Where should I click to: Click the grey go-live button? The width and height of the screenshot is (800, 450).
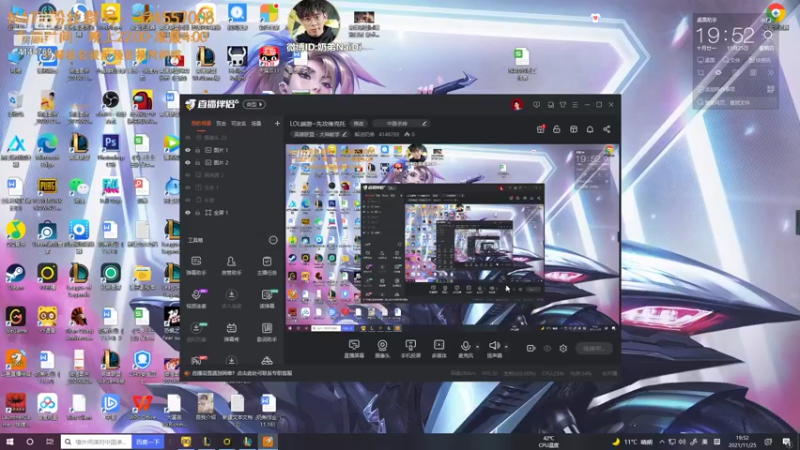[594, 348]
